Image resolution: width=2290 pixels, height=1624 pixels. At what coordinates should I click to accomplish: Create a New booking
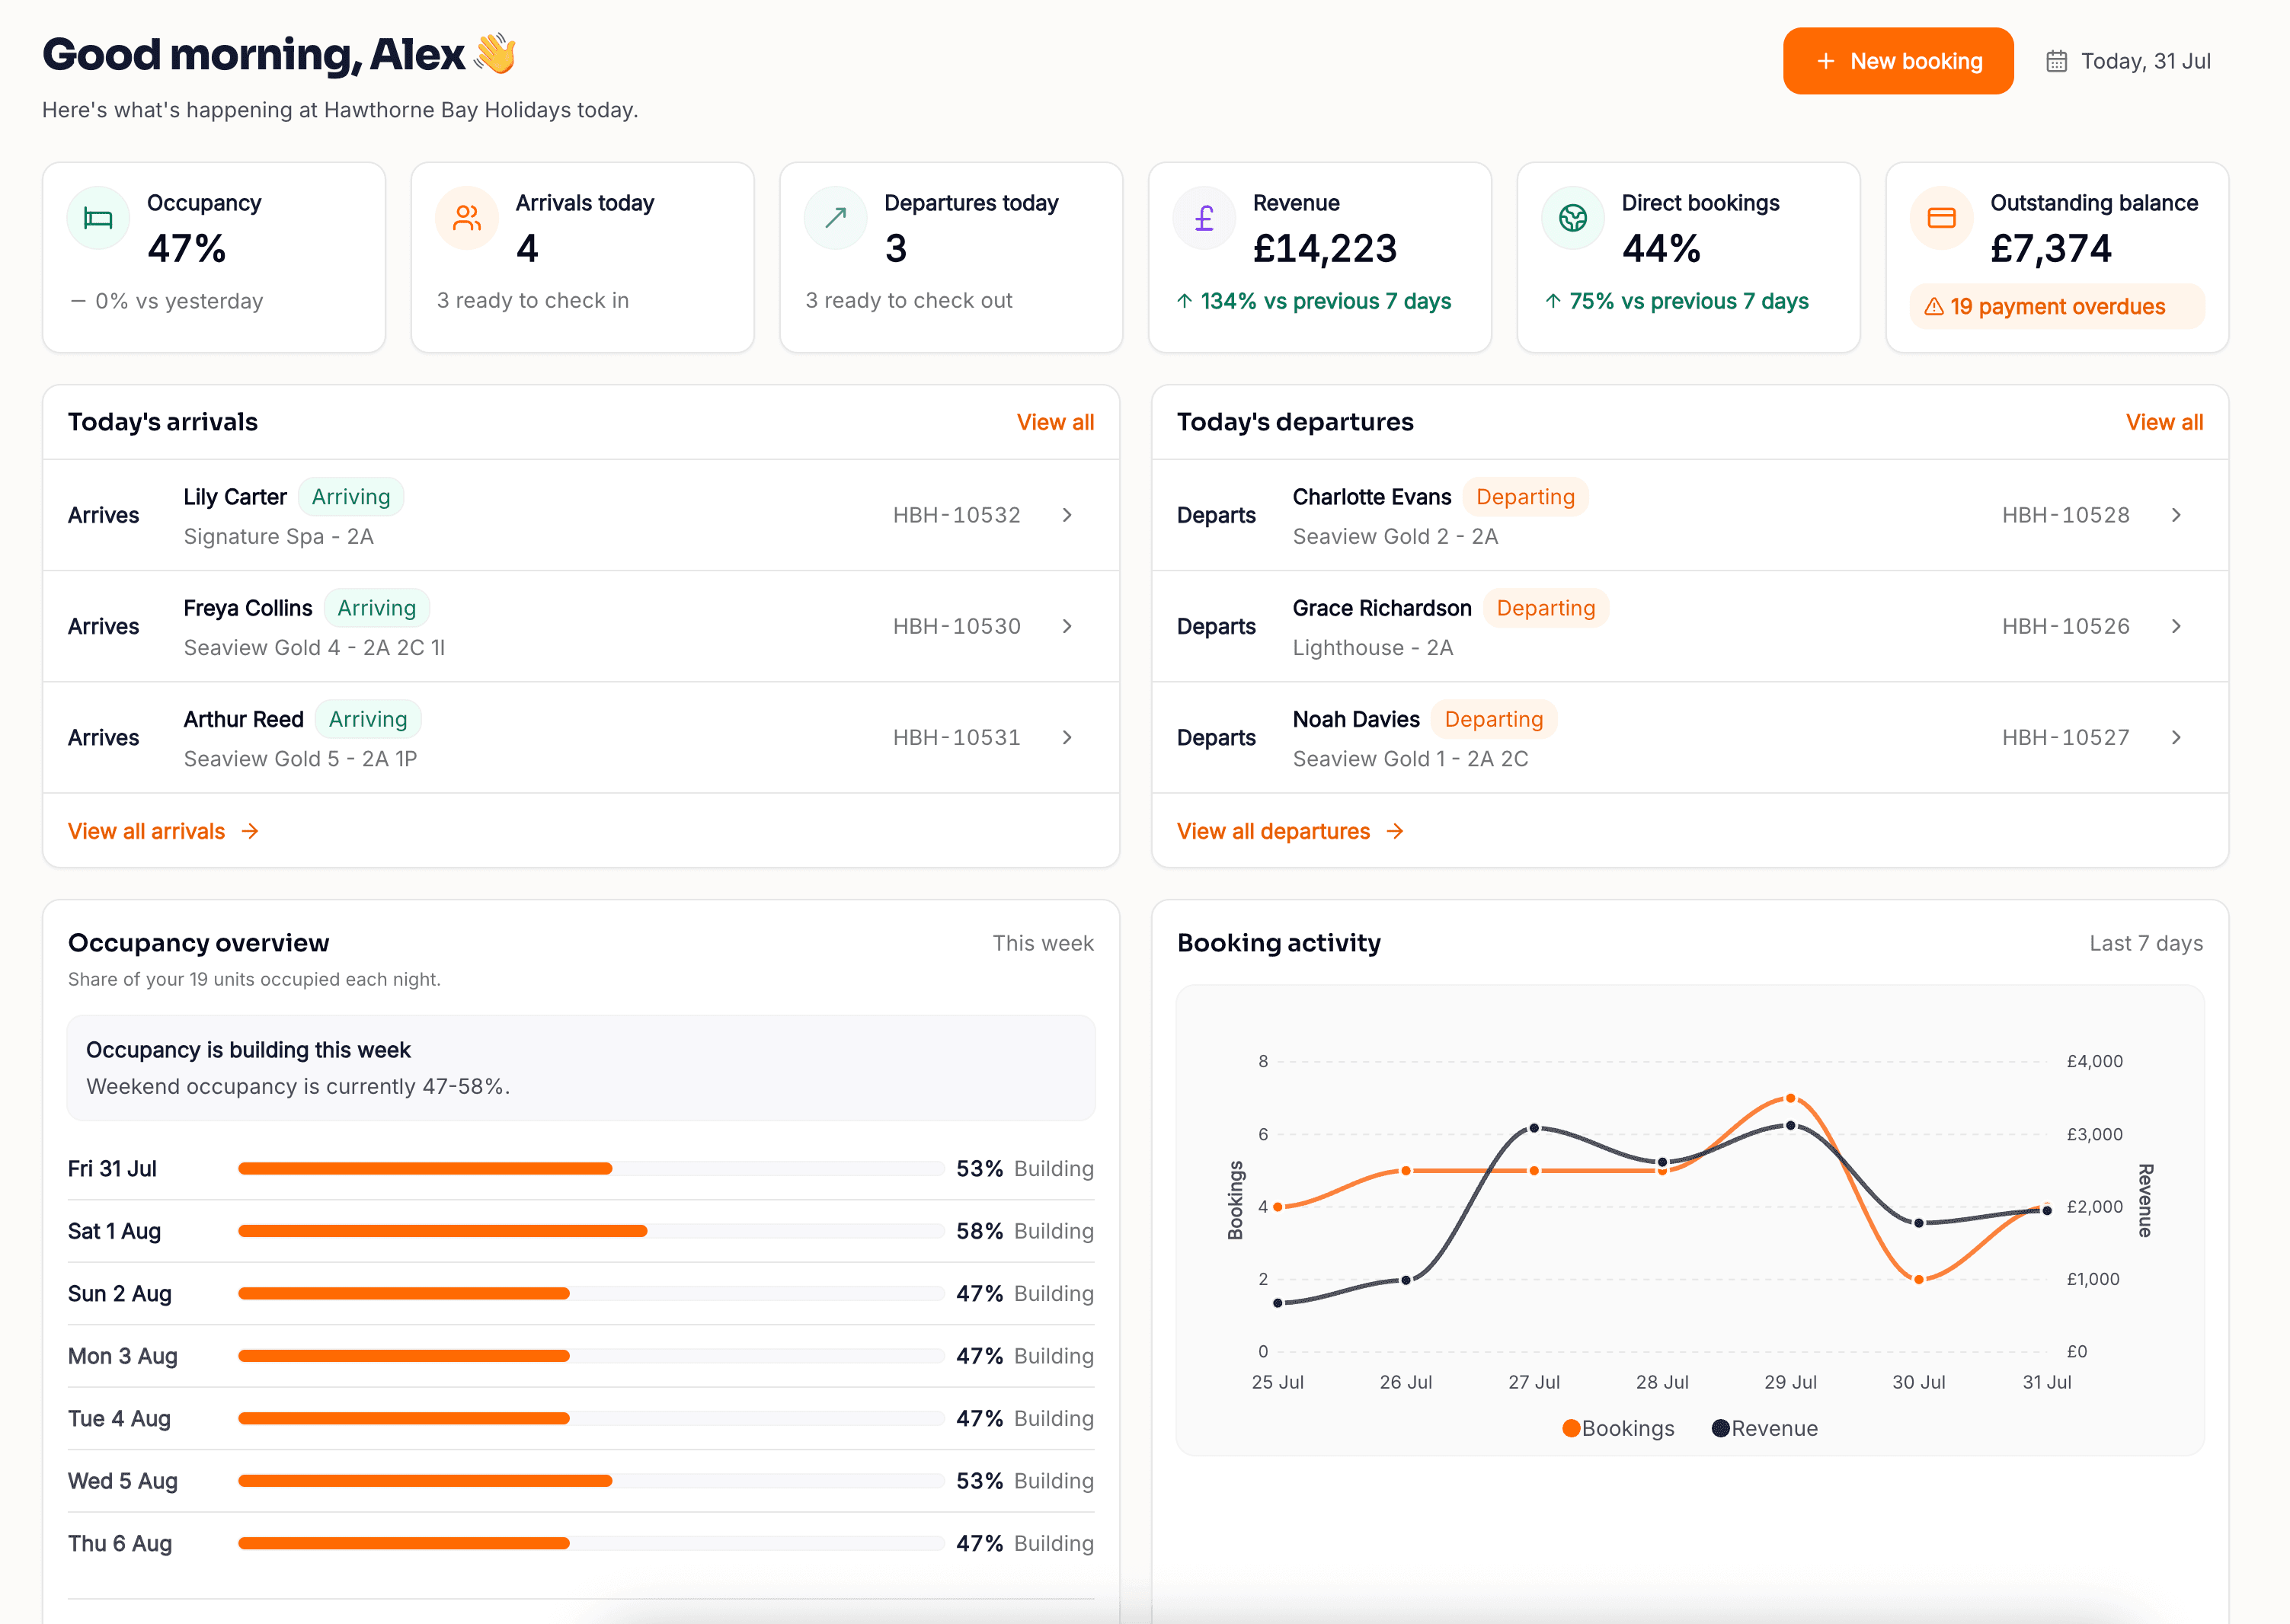1898,61
